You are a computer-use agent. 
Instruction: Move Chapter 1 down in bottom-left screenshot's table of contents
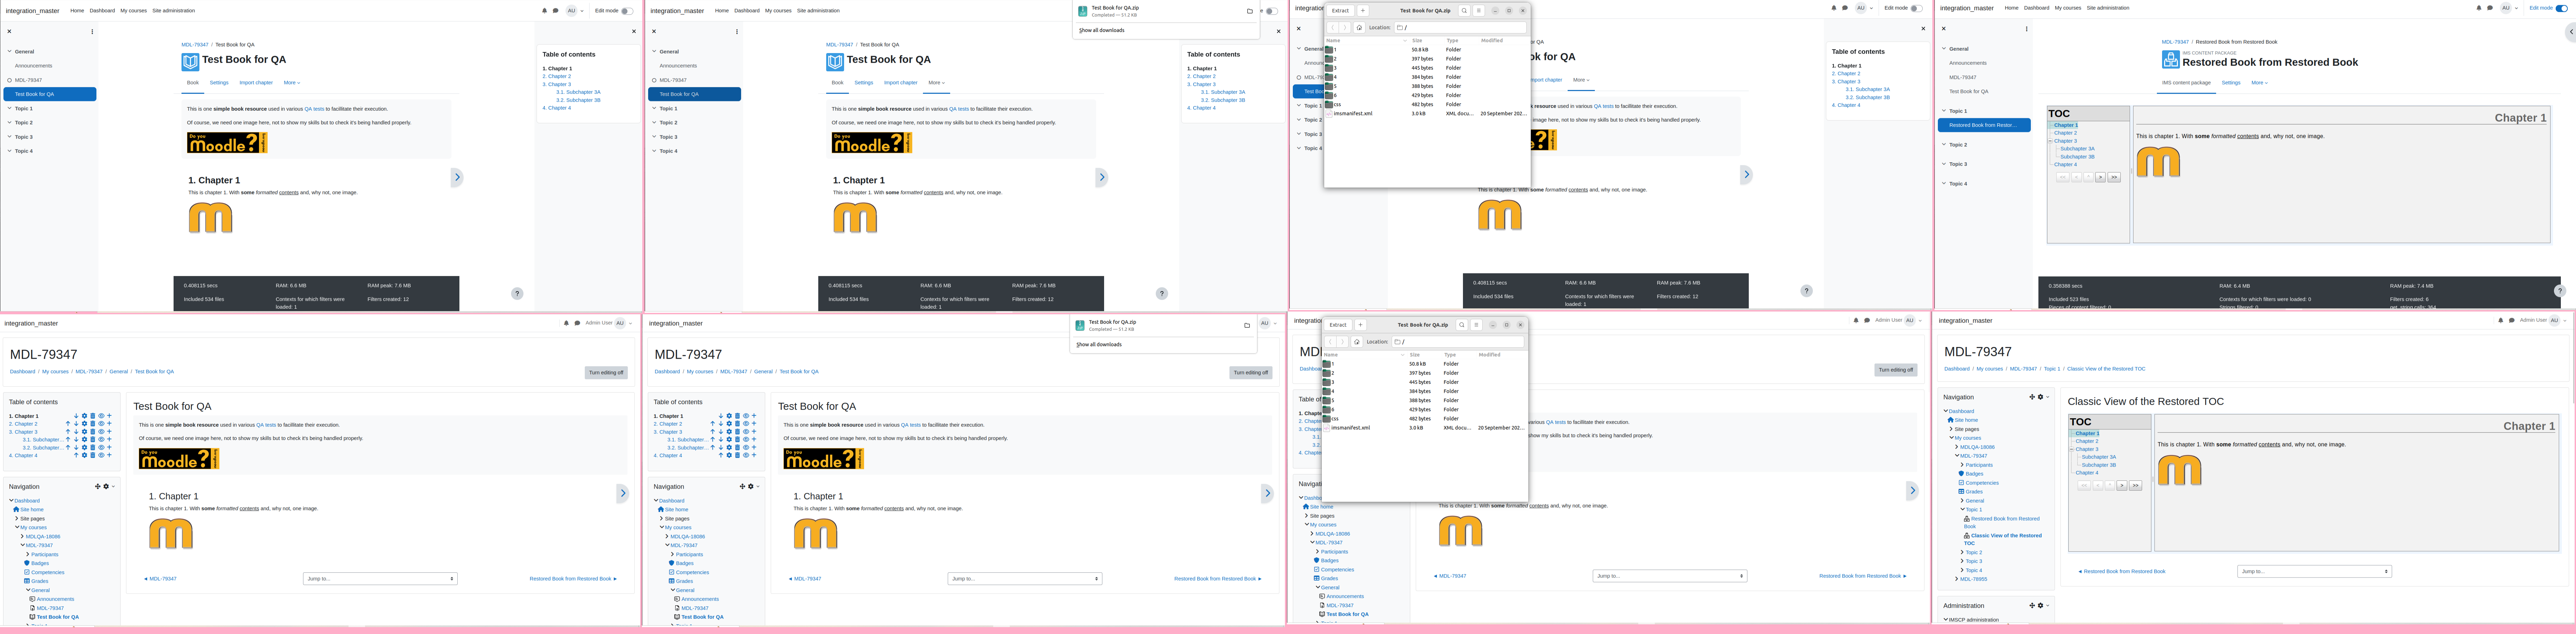(76, 416)
